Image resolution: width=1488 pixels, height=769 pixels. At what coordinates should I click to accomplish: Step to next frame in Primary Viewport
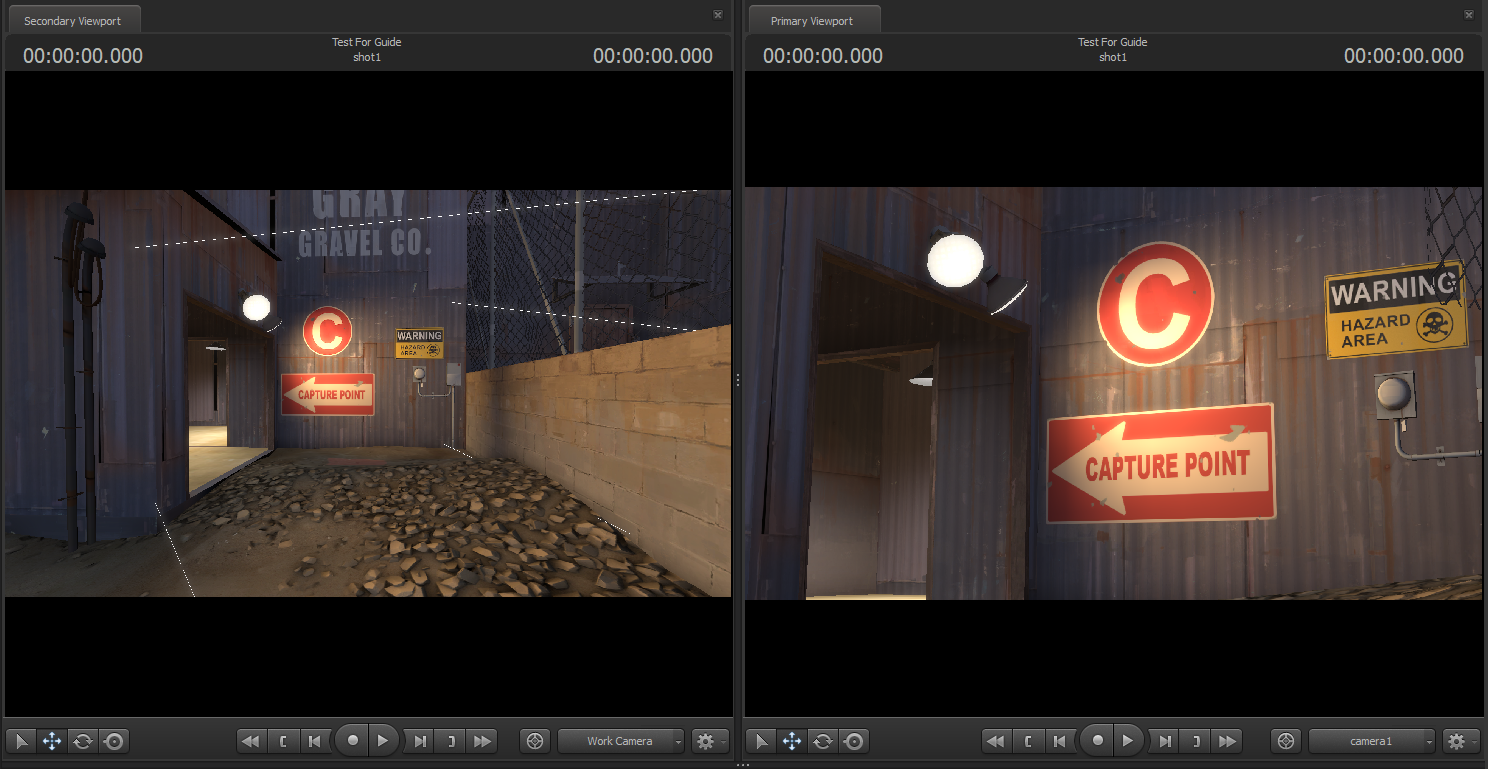pos(1165,741)
